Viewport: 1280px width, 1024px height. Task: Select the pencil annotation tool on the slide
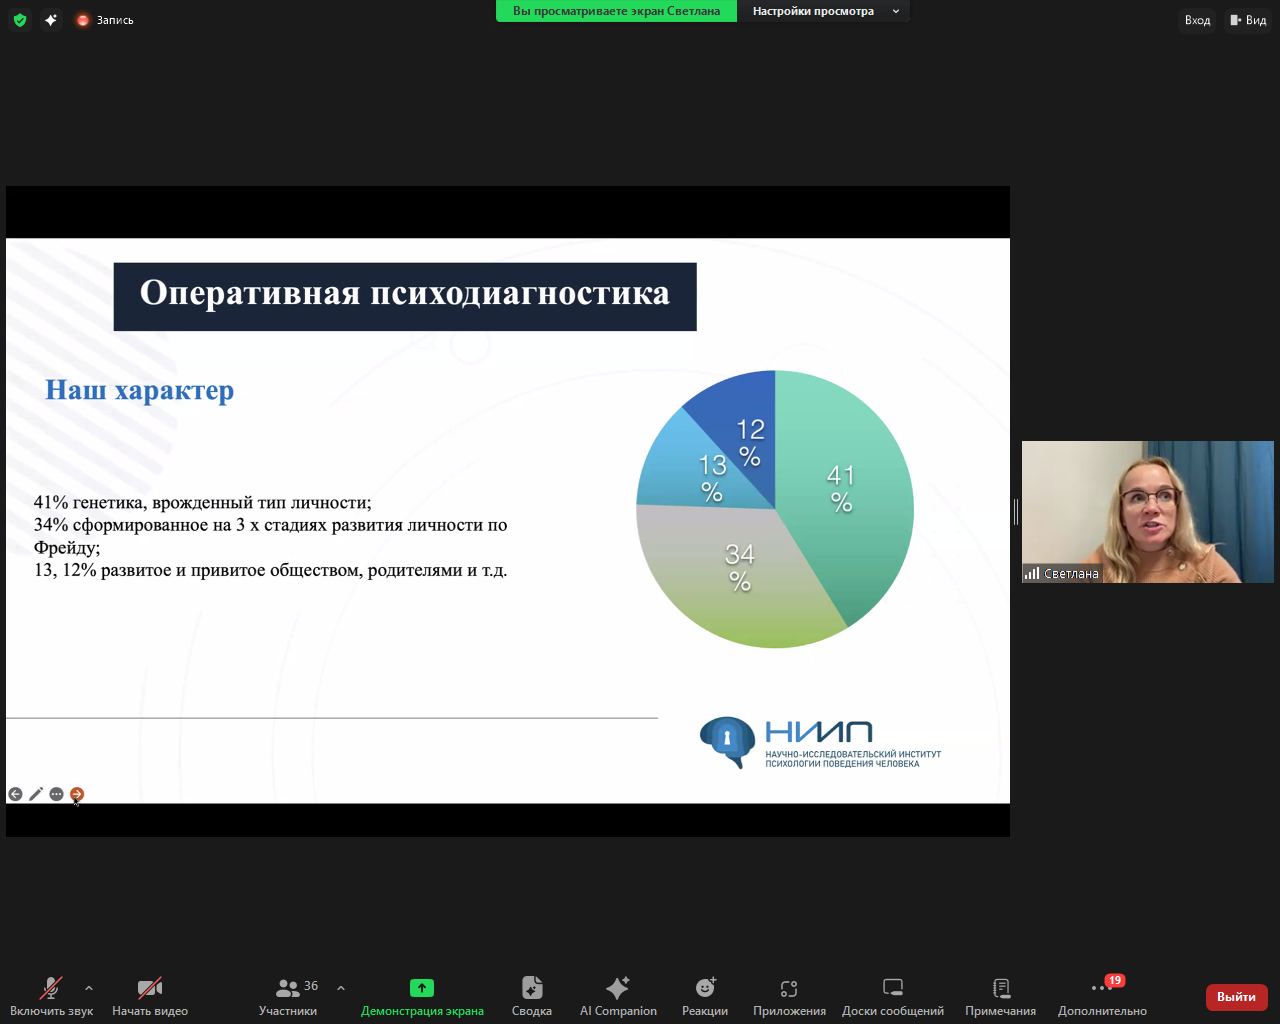coord(36,793)
